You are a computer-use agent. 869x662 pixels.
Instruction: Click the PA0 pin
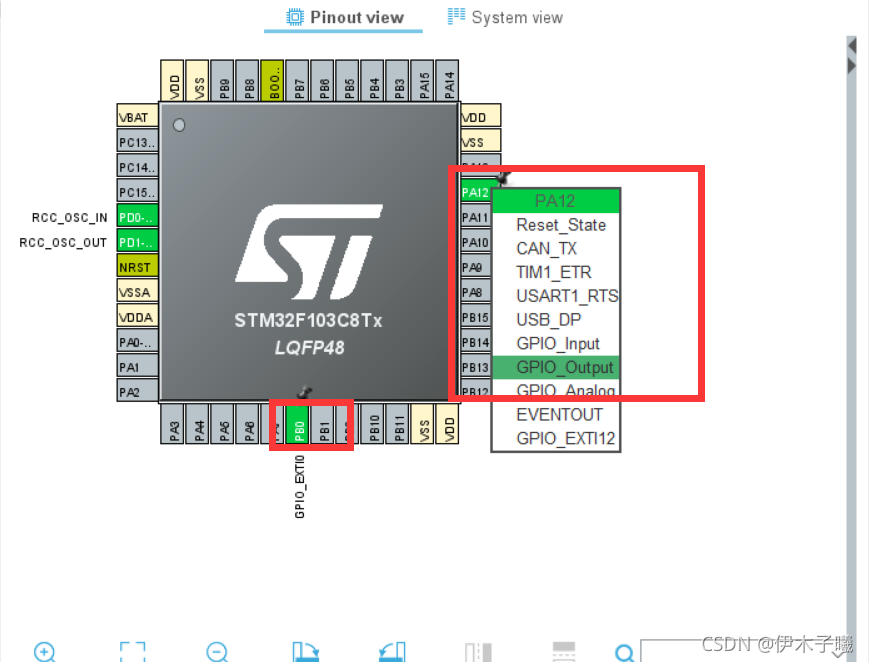coord(137,342)
